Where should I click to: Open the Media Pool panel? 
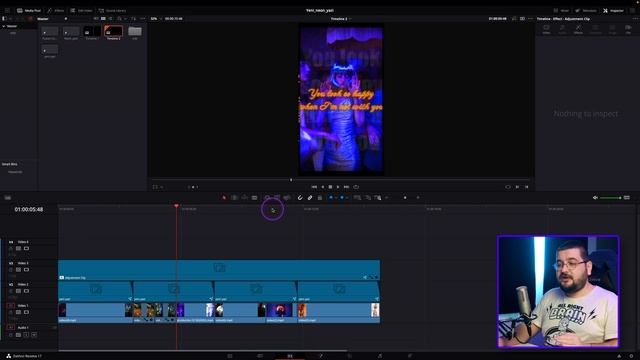pos(29,10)
